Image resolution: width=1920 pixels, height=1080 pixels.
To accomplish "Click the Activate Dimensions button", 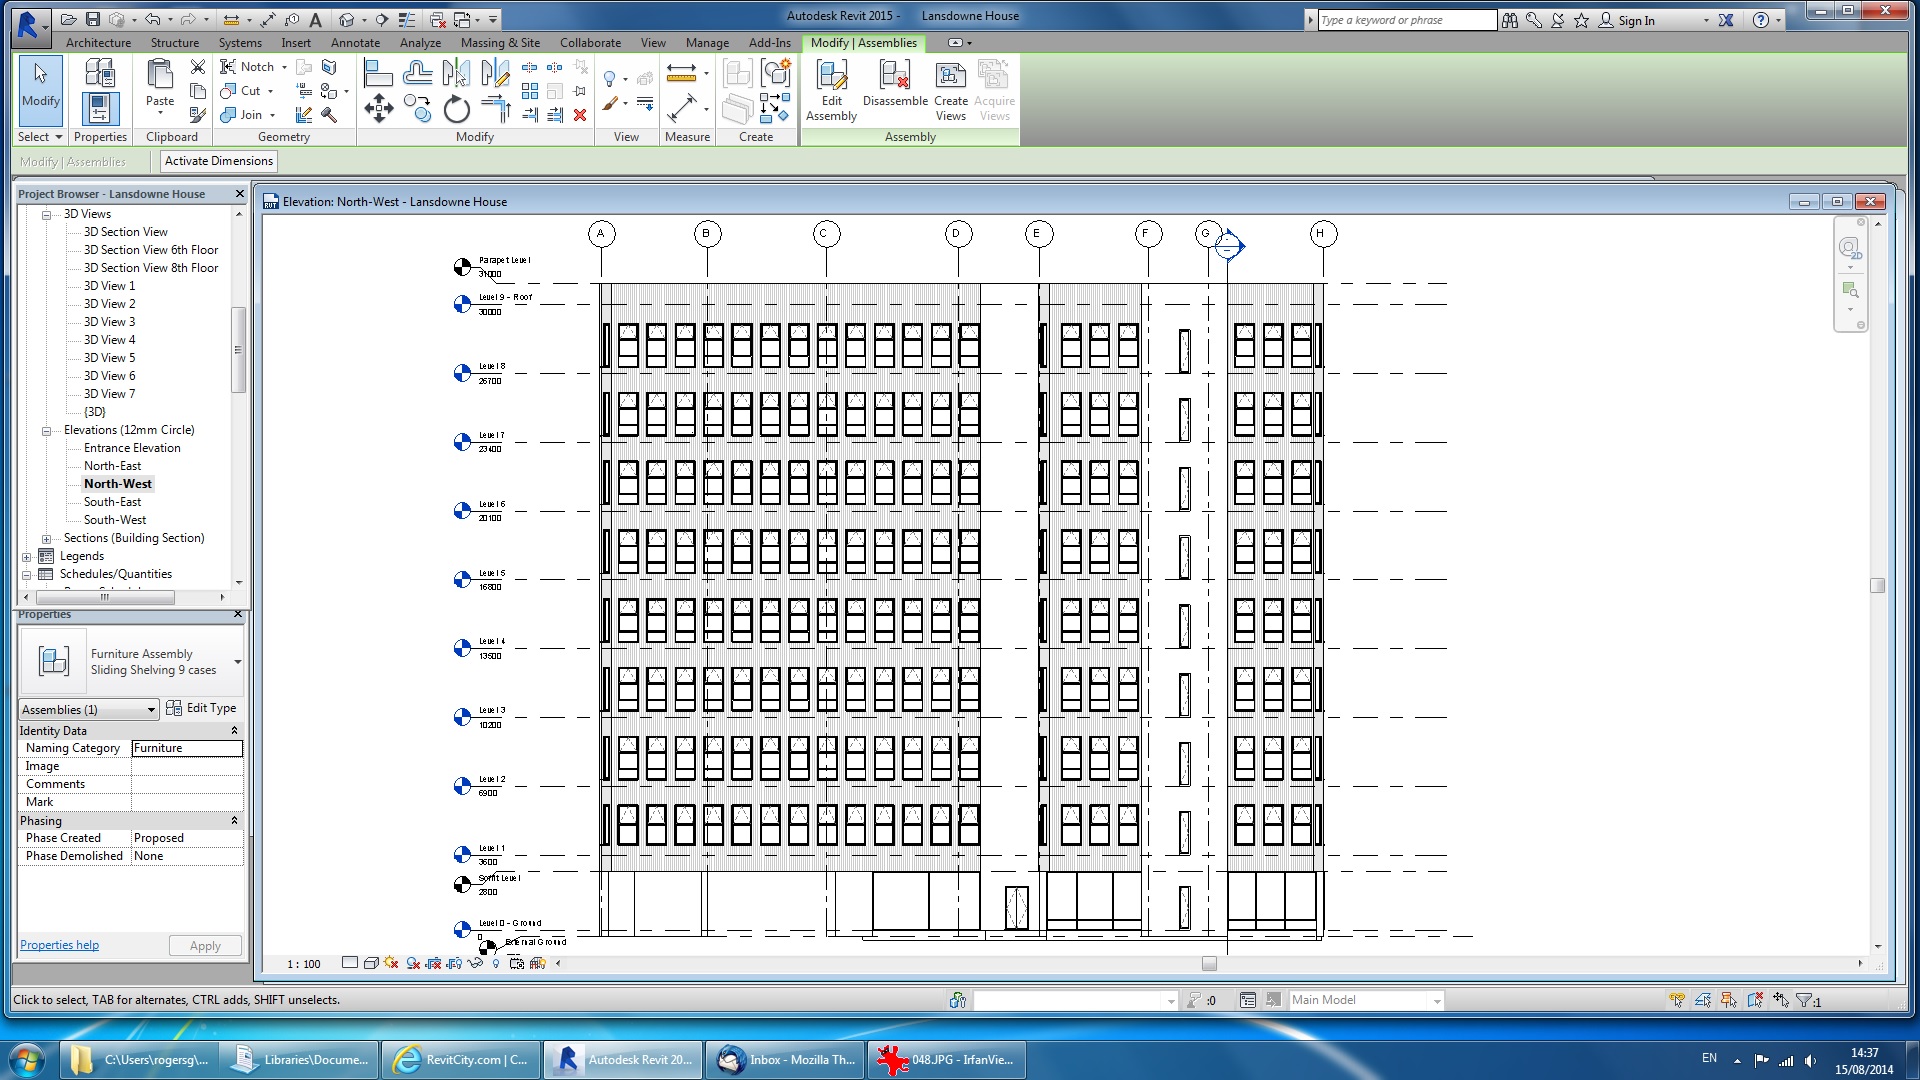I will click(x=218, y=161).
